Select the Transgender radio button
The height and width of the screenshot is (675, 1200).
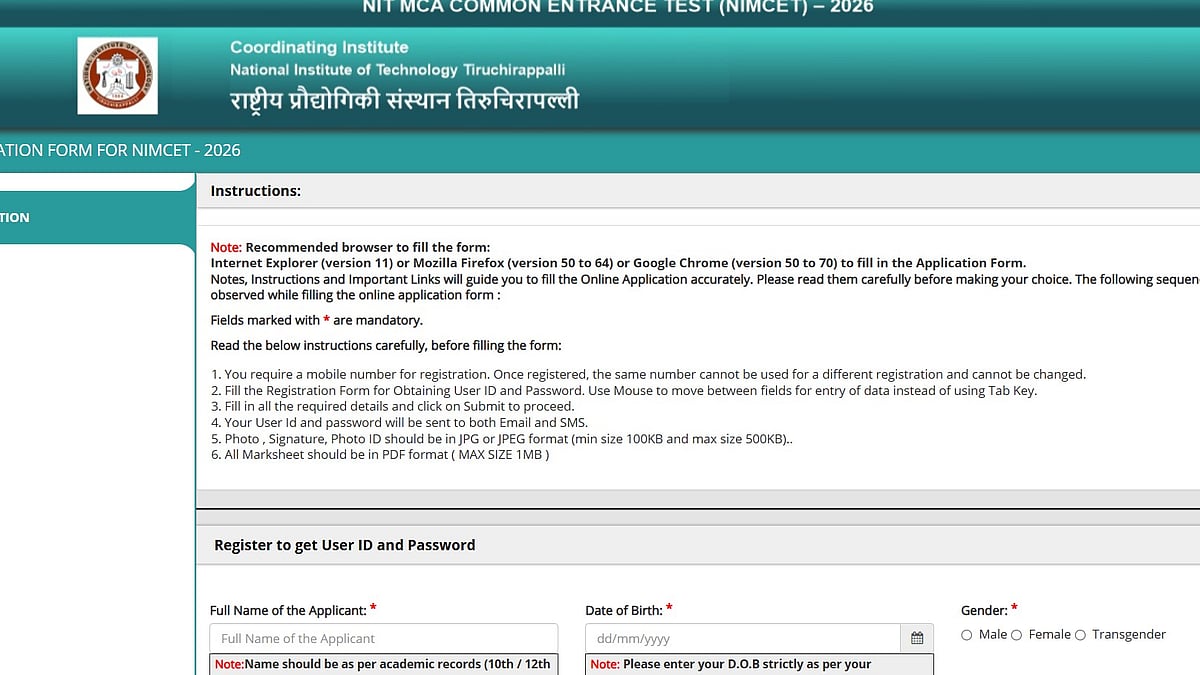tap(1080, 634)
